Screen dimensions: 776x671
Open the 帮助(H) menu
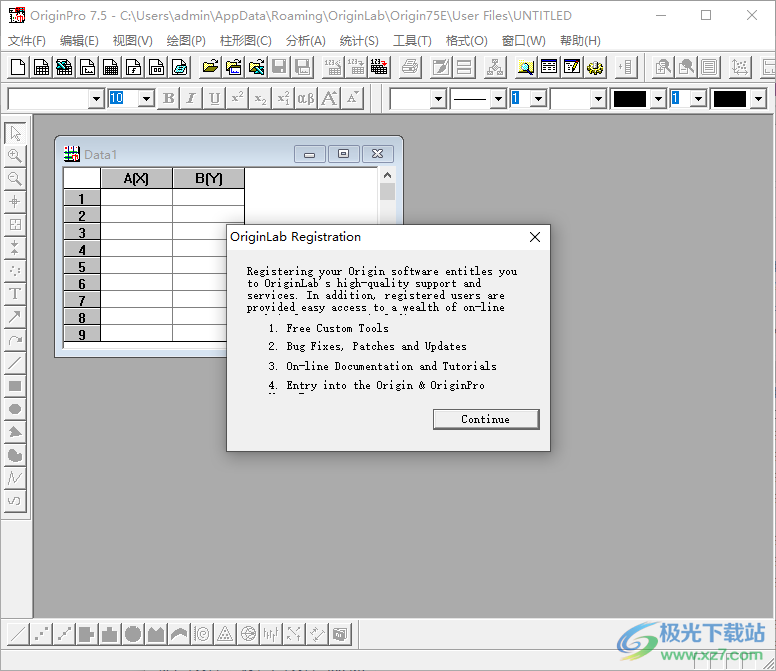click(x=580, y=41)
